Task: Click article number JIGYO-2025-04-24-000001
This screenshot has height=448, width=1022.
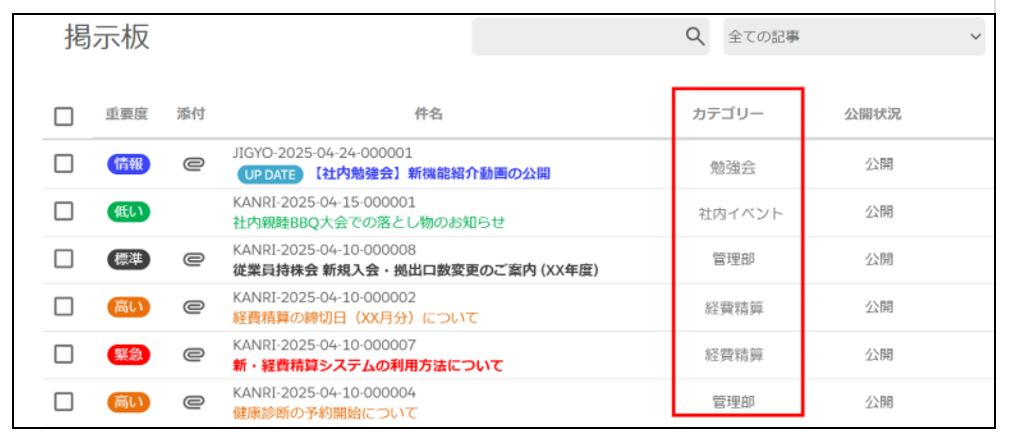Action: pyautogui.click(x=323, y=153)
